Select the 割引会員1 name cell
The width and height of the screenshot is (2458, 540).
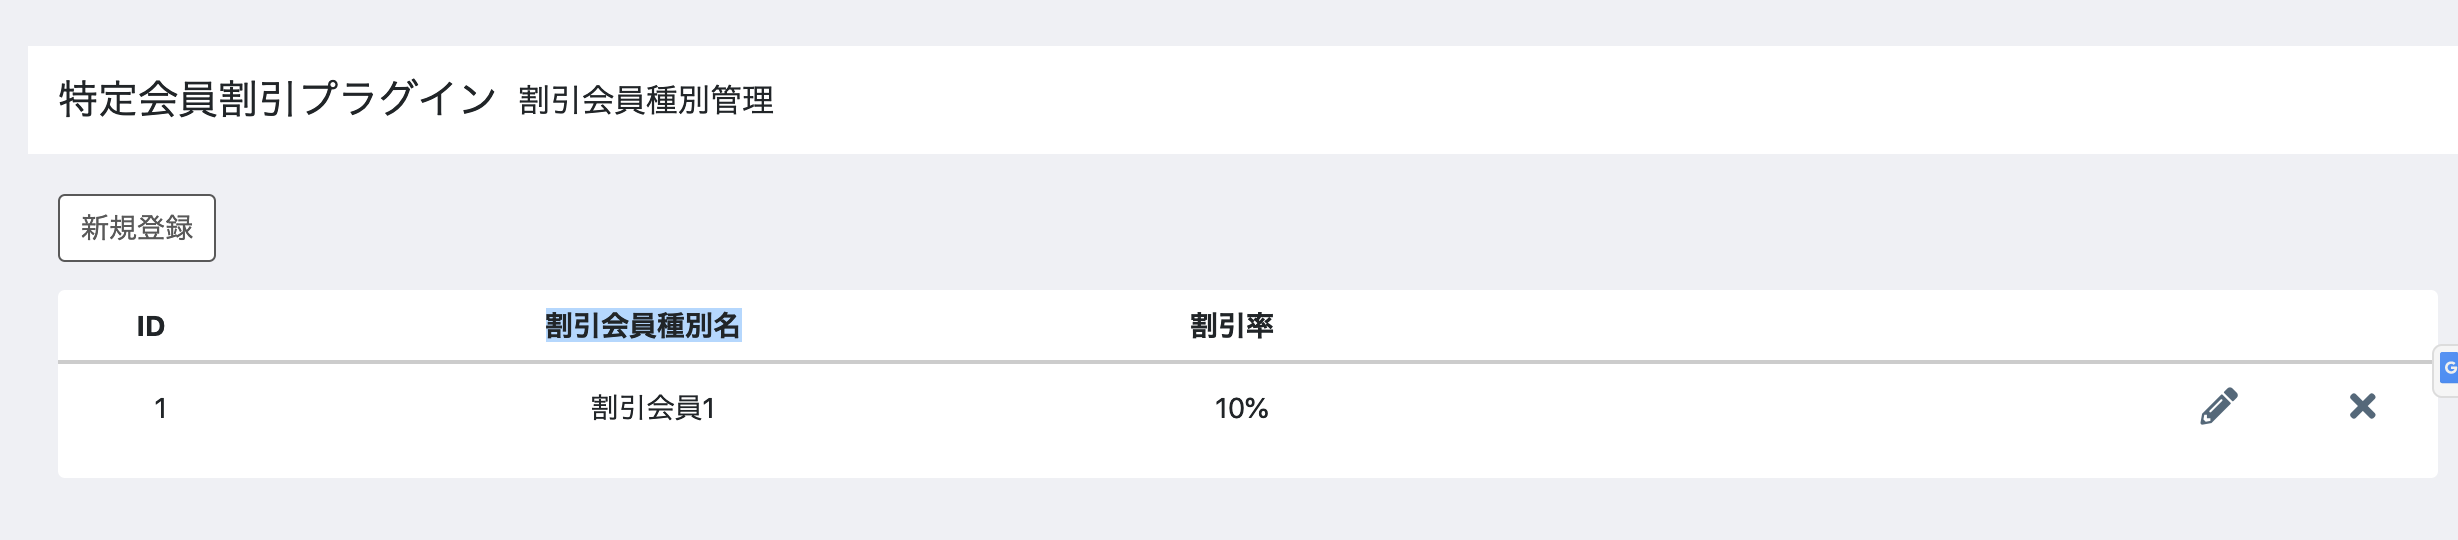pyautogui.click(x=653, y=408)
